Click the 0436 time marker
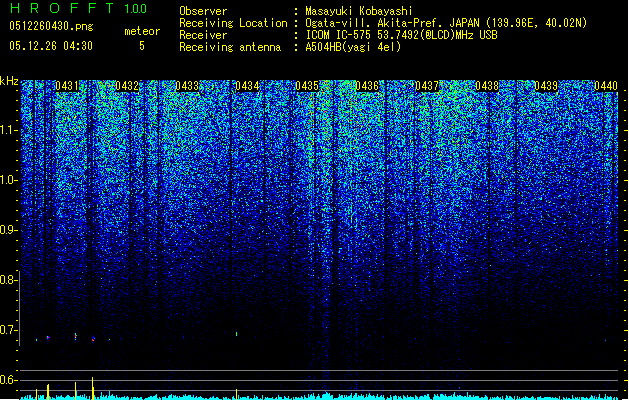Screen dimensions: 629x400 pos(367,86)
